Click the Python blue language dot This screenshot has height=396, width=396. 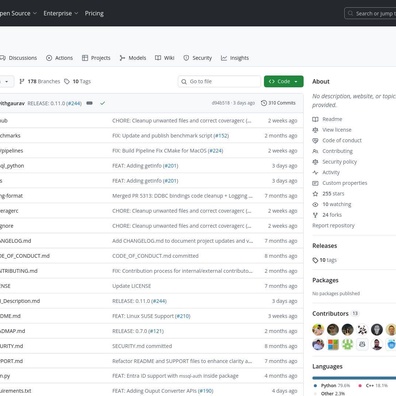[x=315, y=386]
